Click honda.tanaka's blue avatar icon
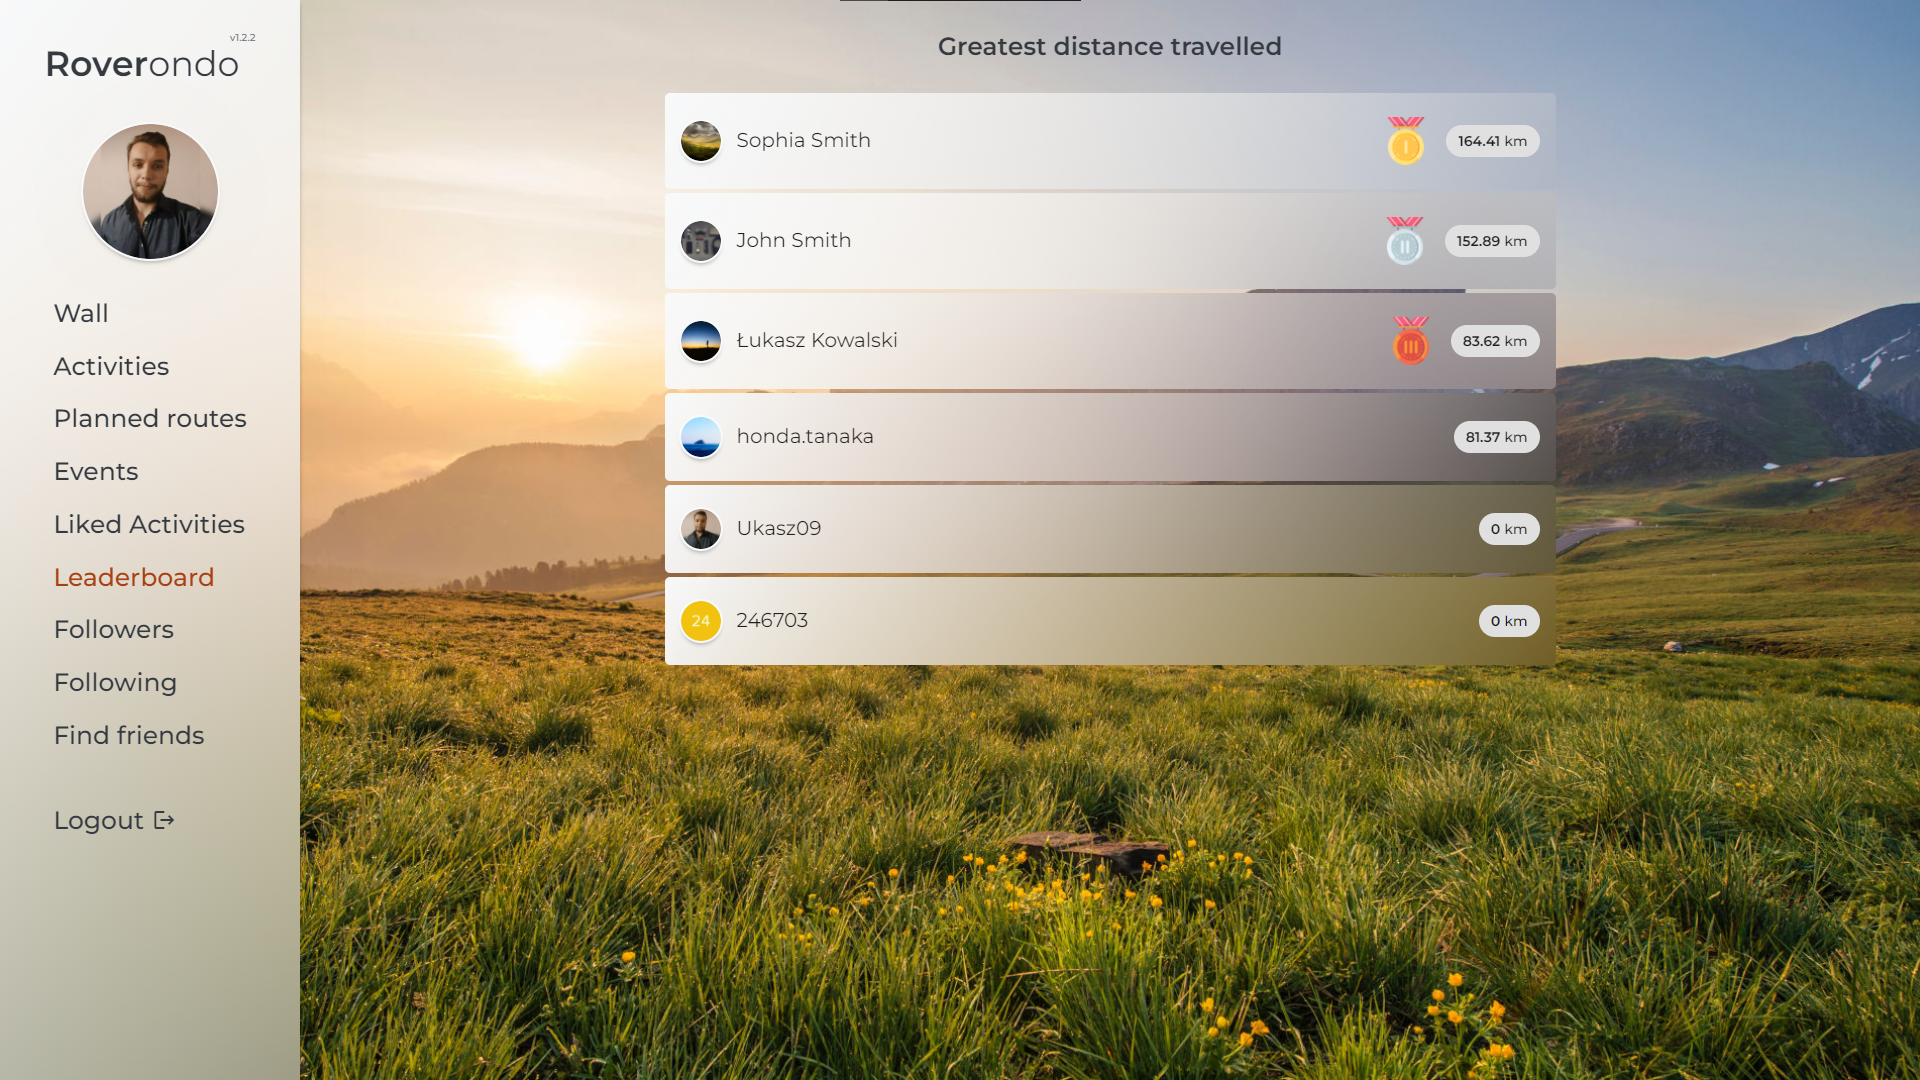 [701, 437]
